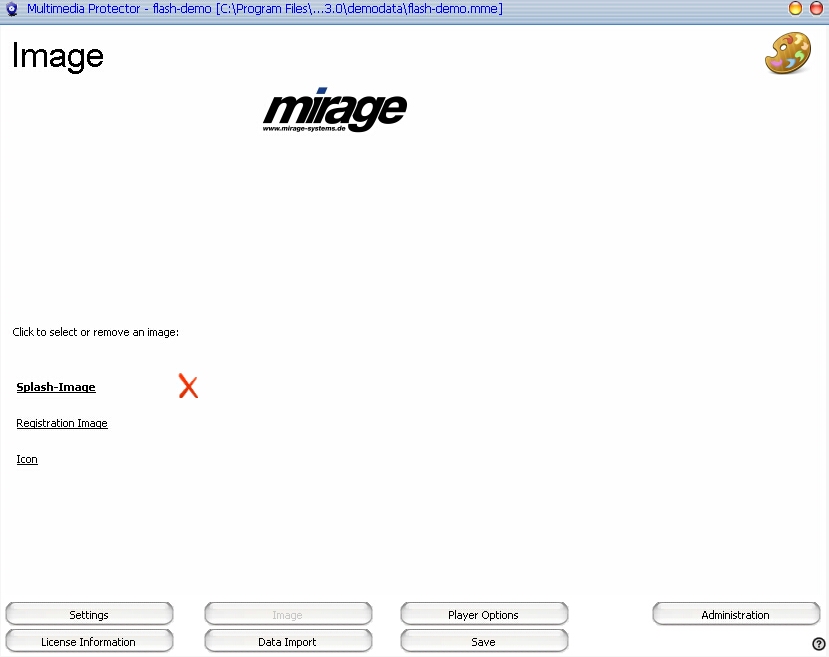Click the greyed-out Image button

(x=287, y=614)
